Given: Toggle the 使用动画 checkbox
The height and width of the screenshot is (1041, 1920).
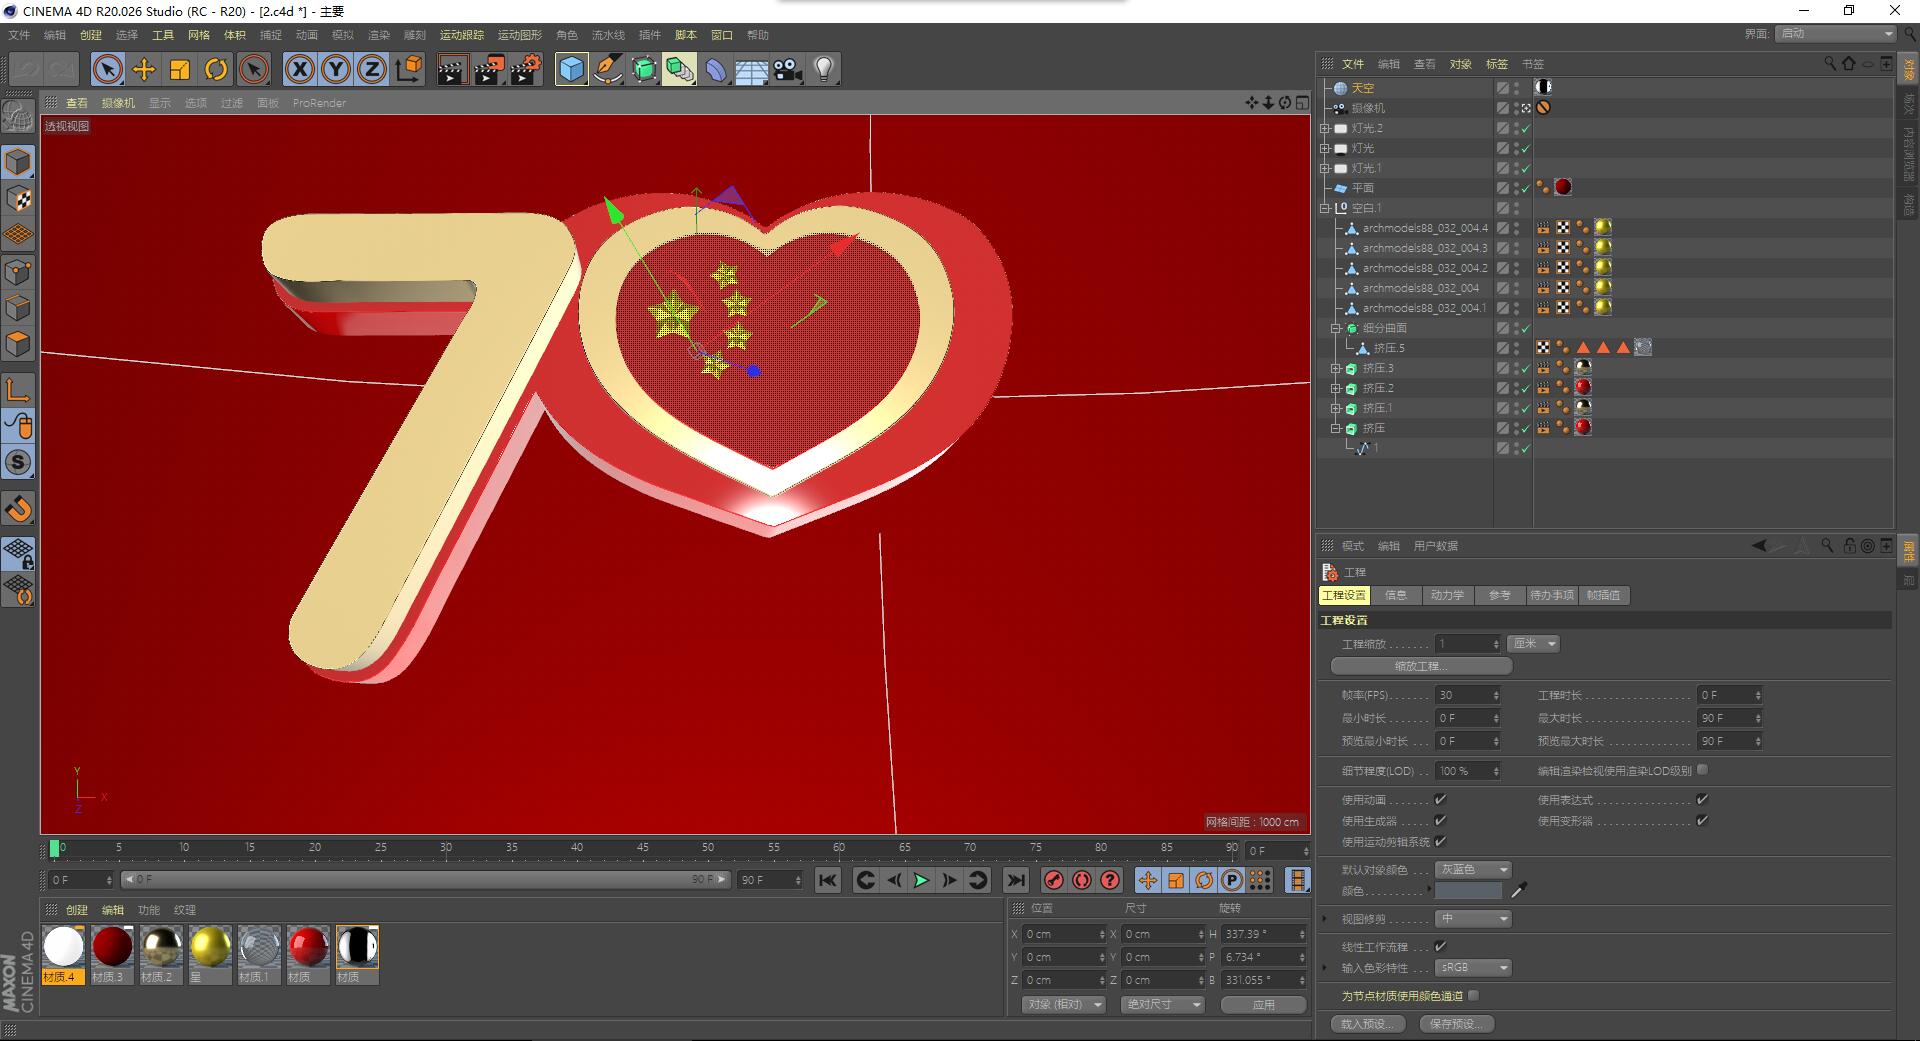Looking at the screenshot, I should pos(1440,799).
